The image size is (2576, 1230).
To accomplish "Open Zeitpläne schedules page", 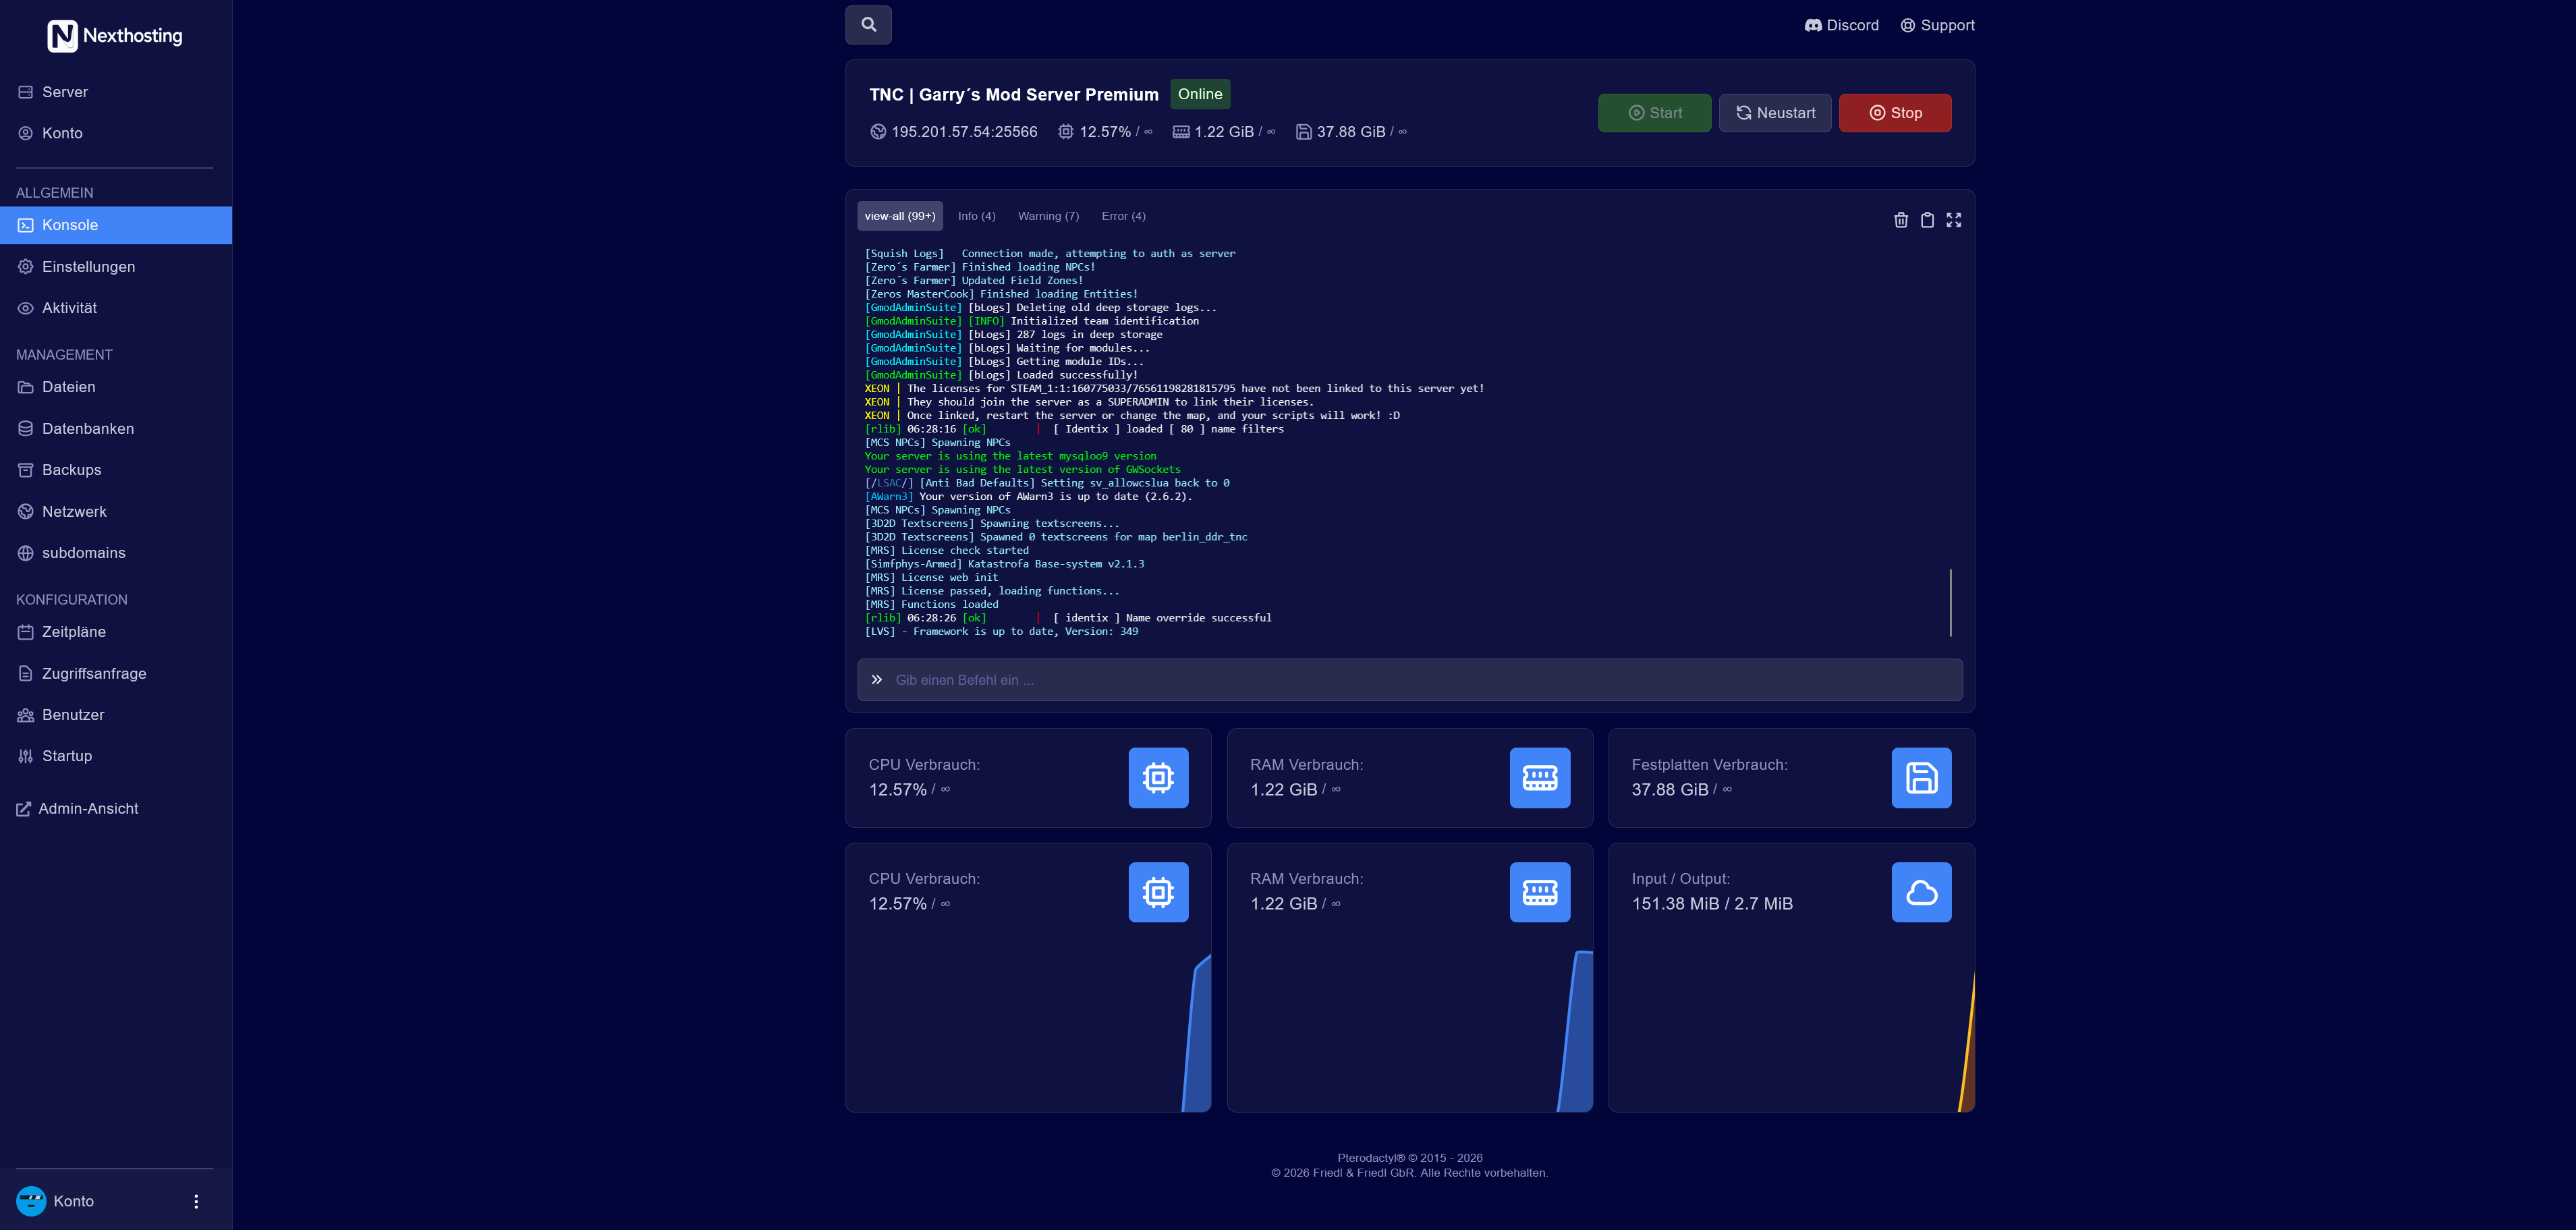I will [x=116, y=632].
